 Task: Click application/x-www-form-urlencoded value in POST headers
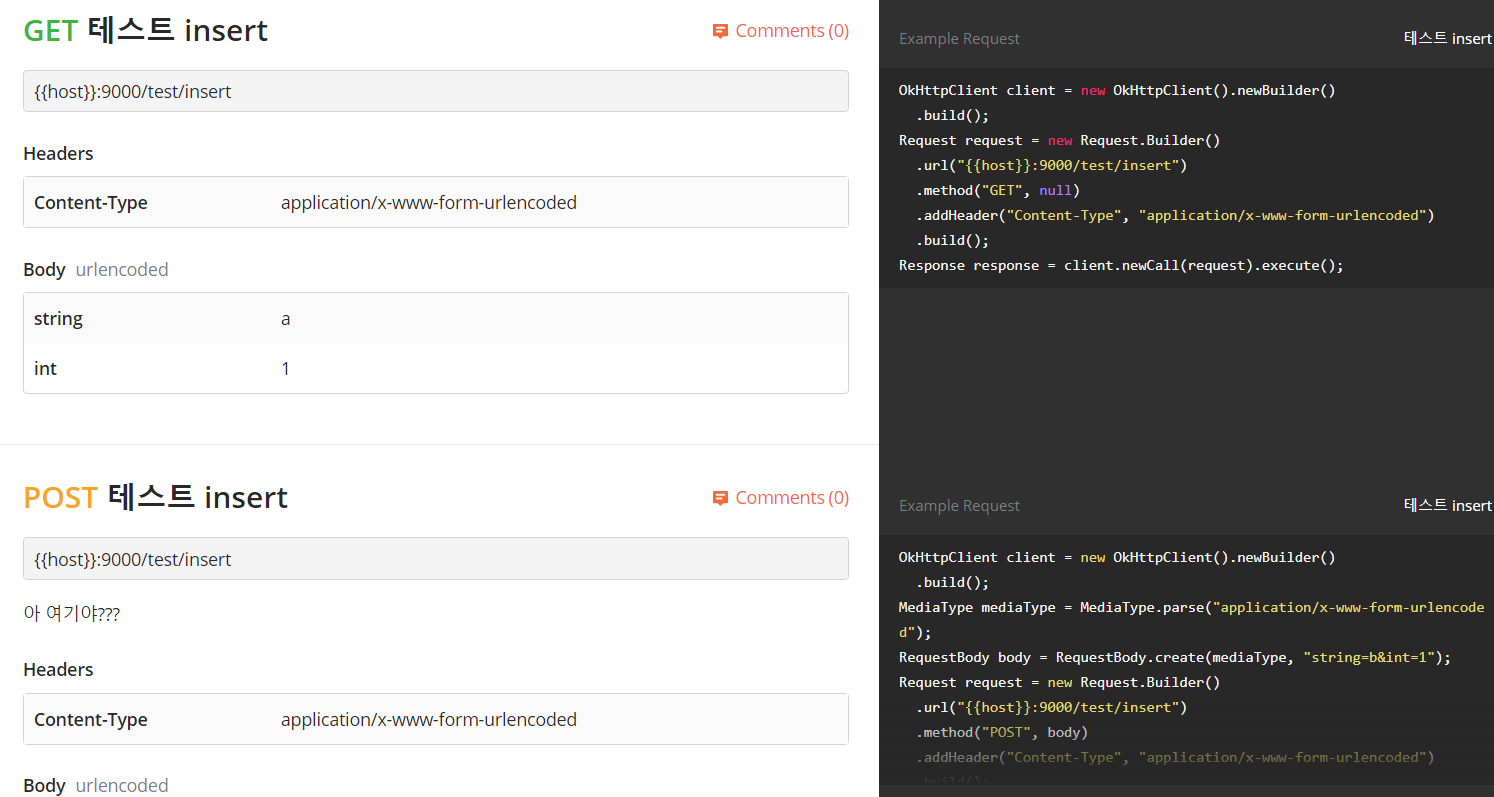coord(429,720)
